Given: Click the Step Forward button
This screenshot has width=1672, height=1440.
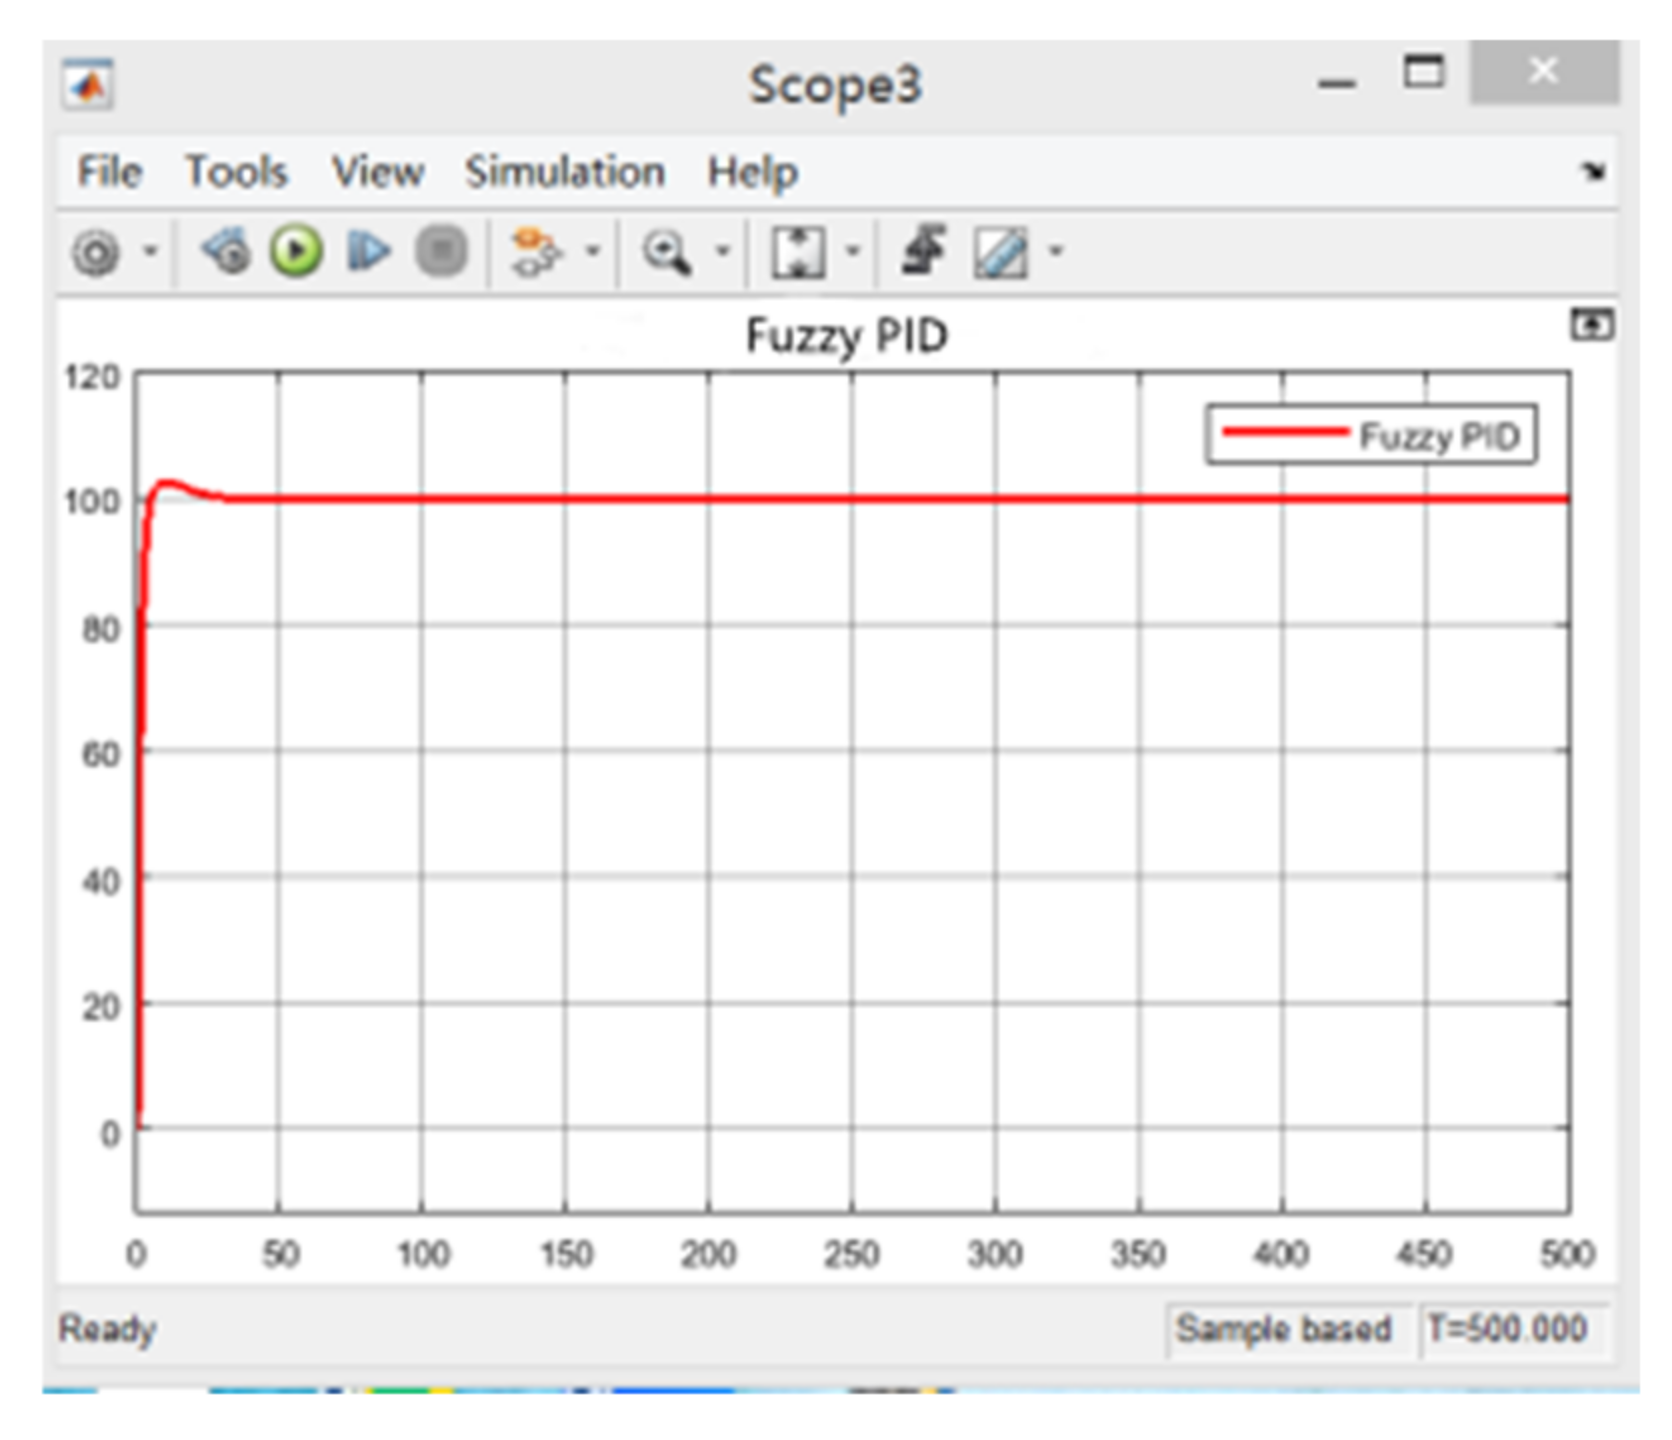Looking at the screenshot, I should click(368, 251).
